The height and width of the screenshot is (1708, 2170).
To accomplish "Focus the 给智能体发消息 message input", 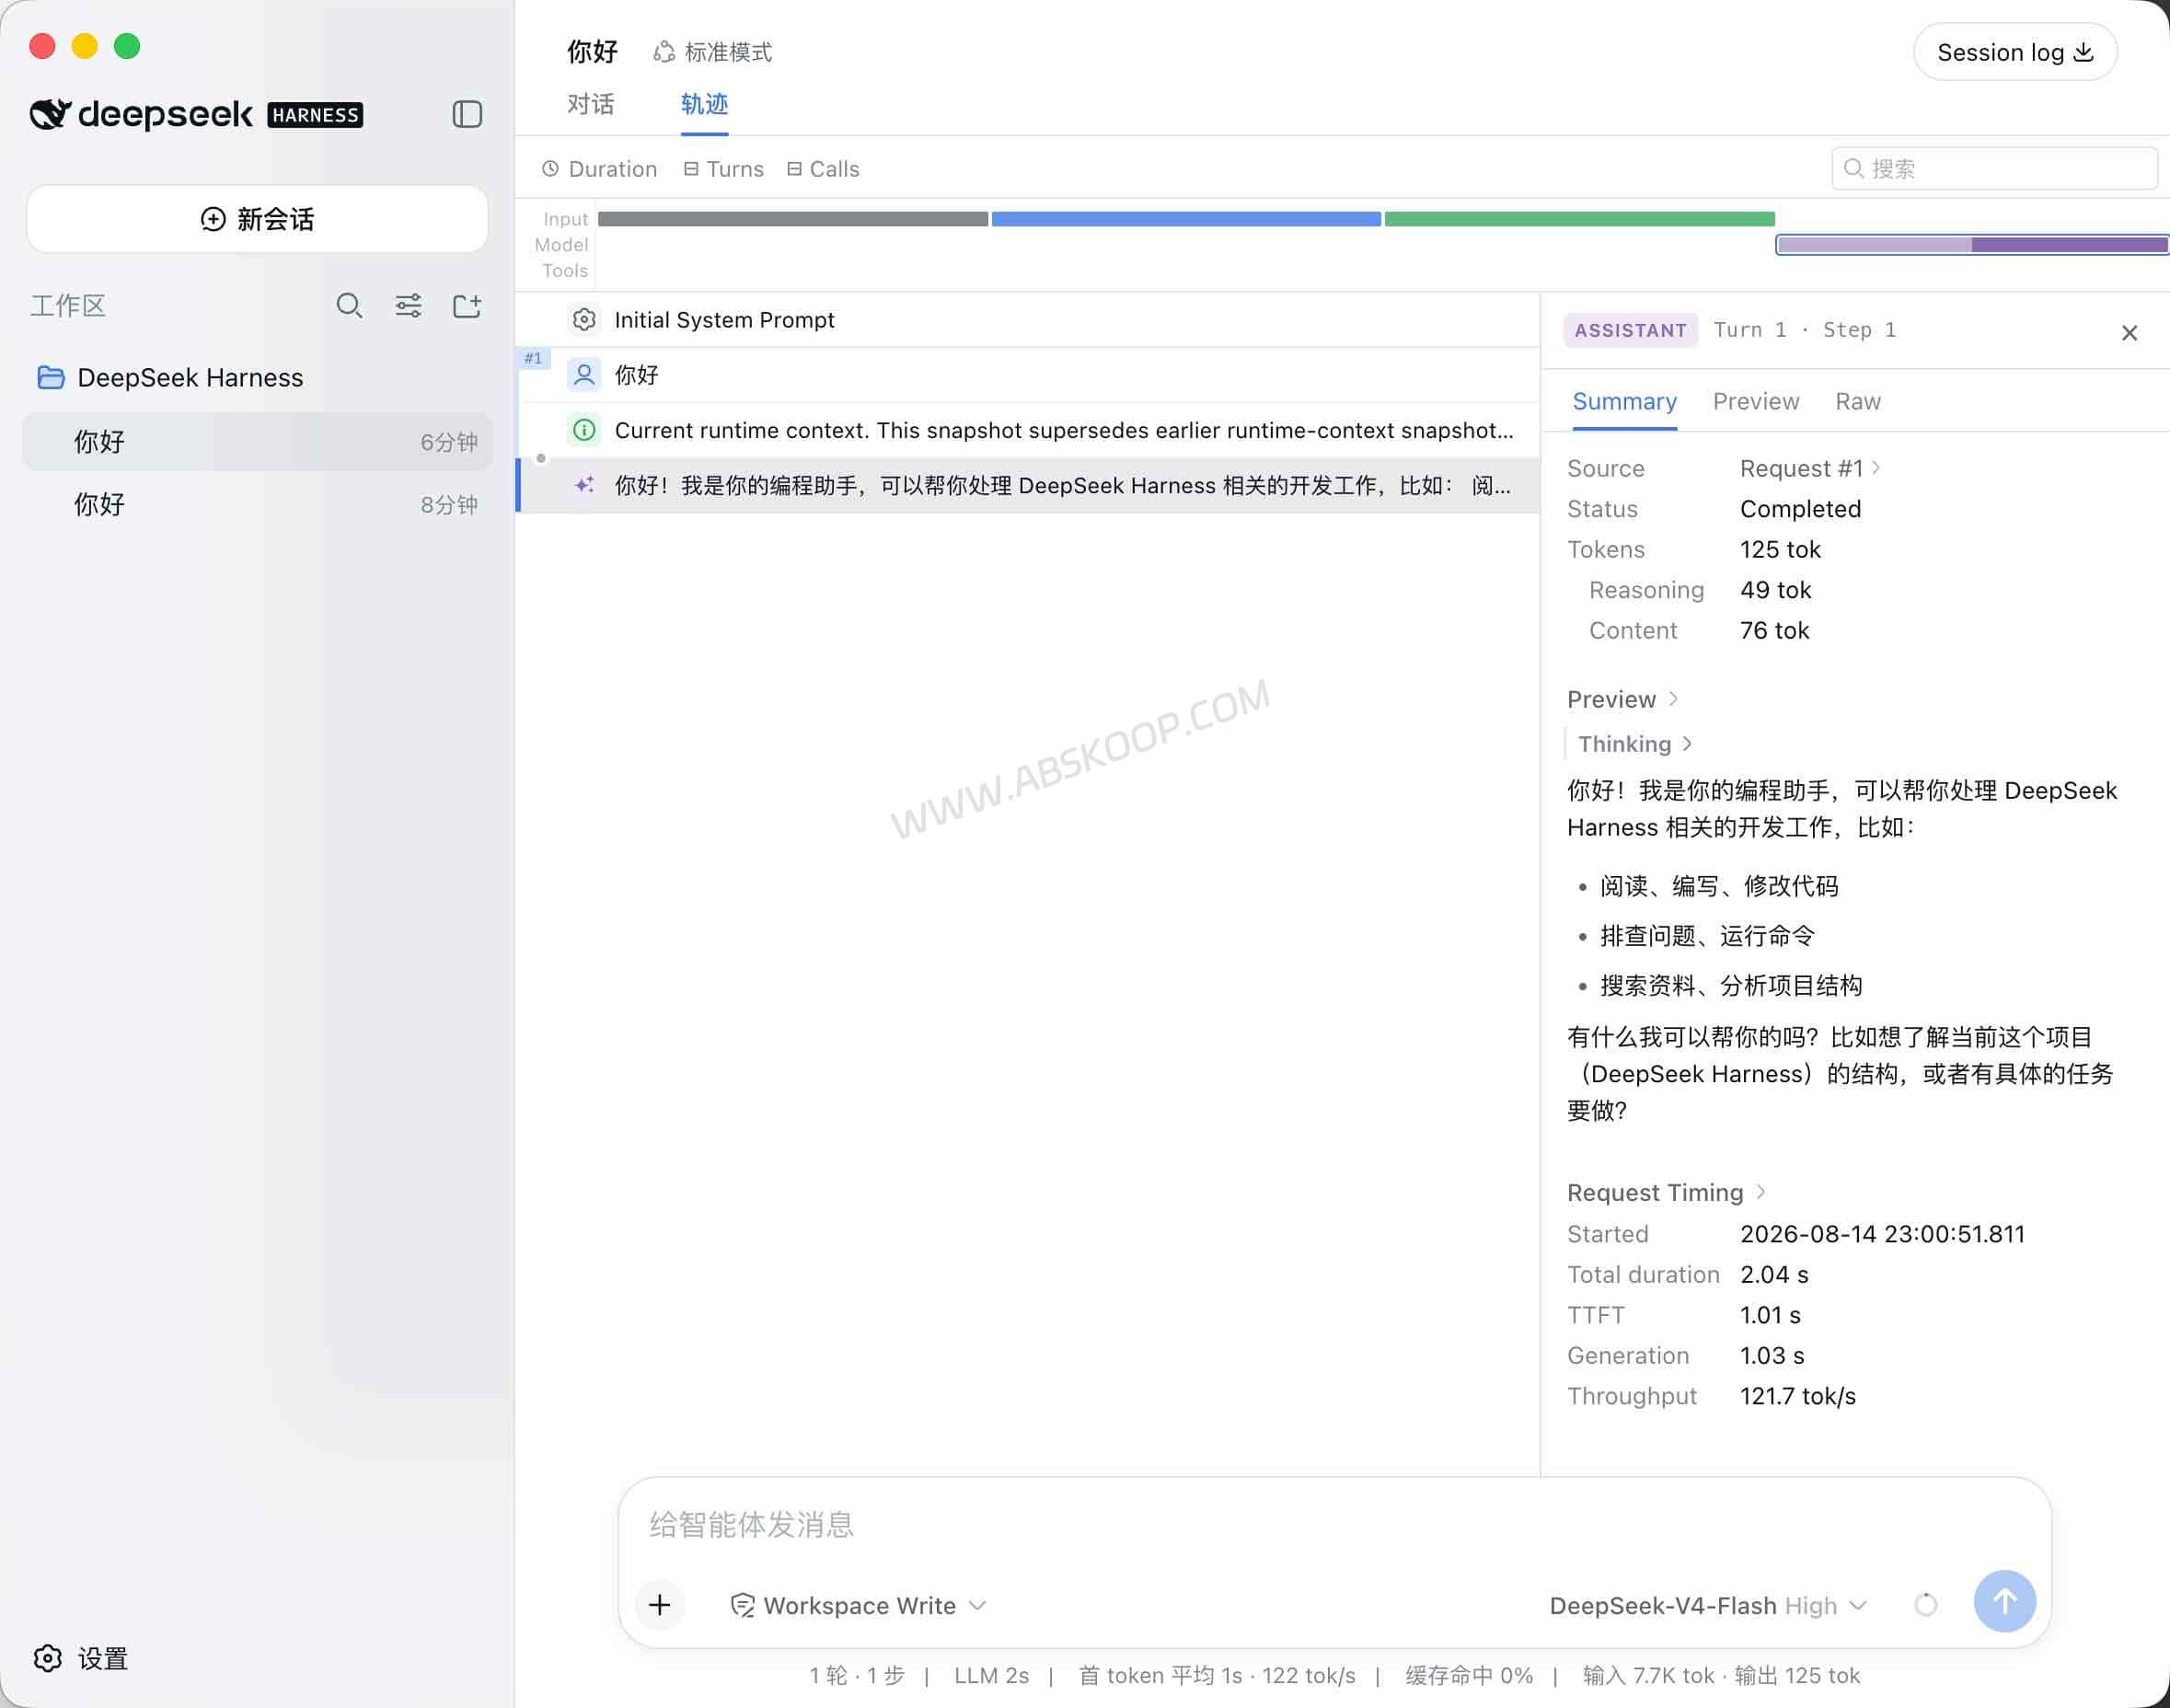I will (x=1334, y=1524).
